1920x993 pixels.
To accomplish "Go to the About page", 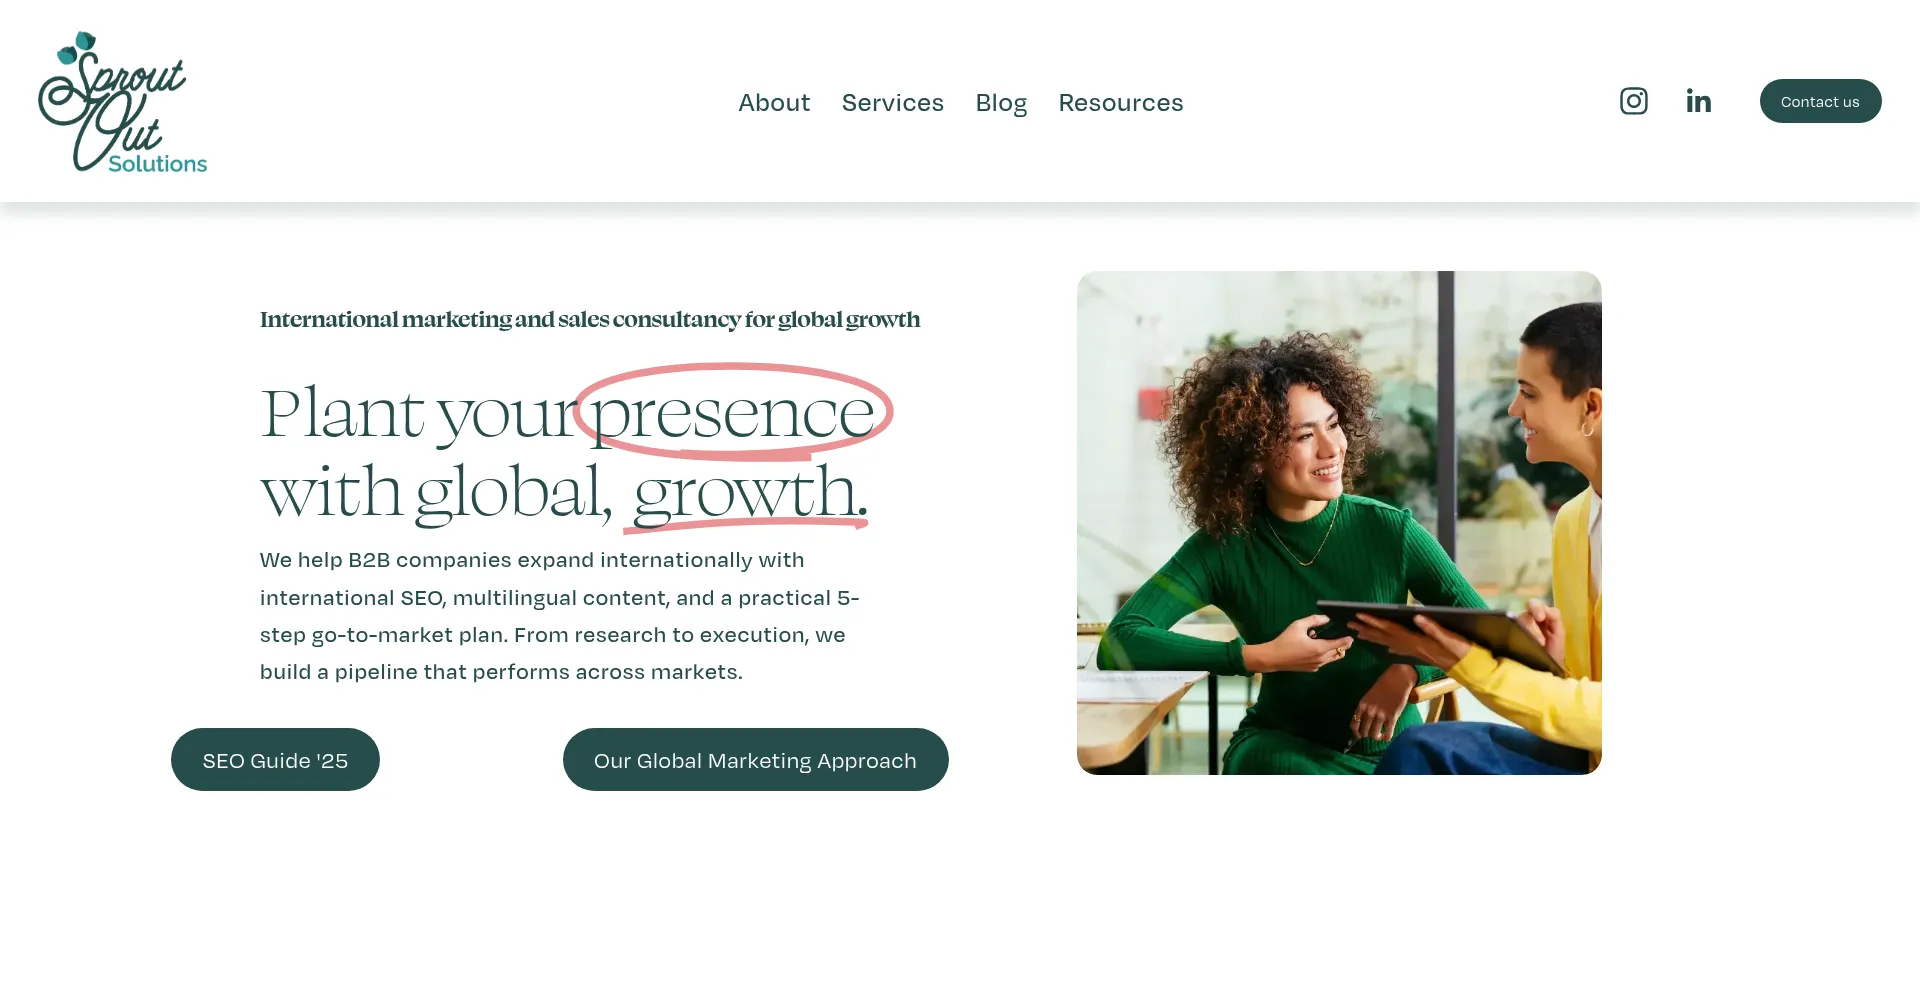I will 774,103.
